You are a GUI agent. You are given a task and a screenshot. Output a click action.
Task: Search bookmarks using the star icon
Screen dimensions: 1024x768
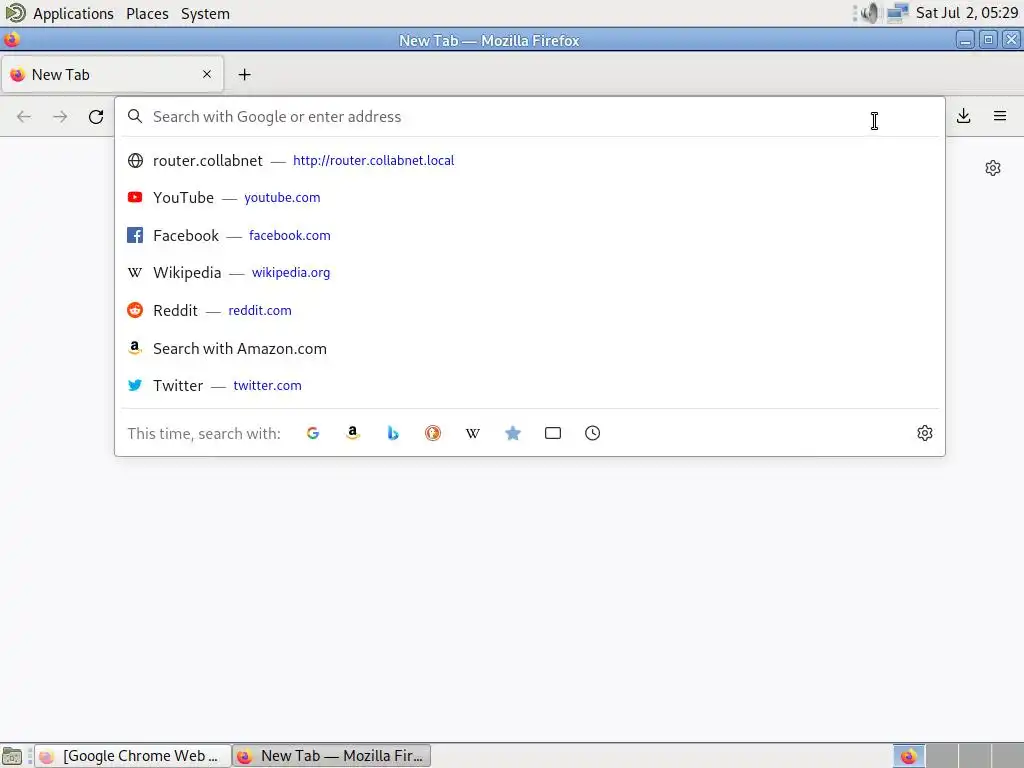coord(513,433)
